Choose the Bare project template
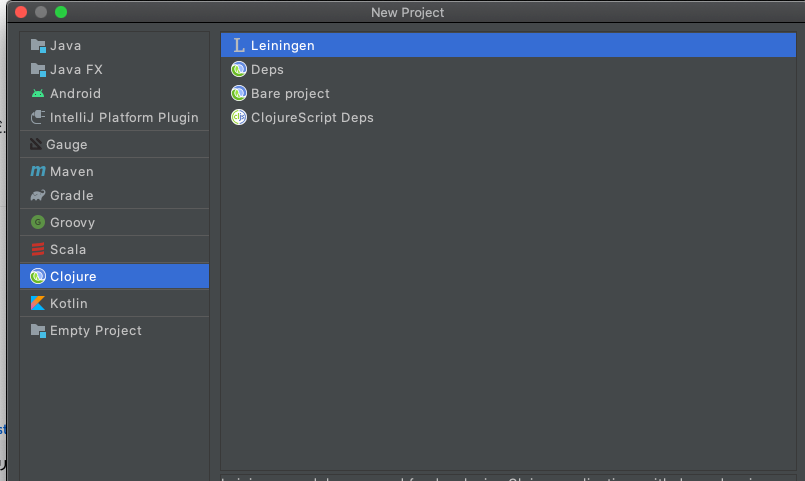The image size is (805, 481). point(290,93)
